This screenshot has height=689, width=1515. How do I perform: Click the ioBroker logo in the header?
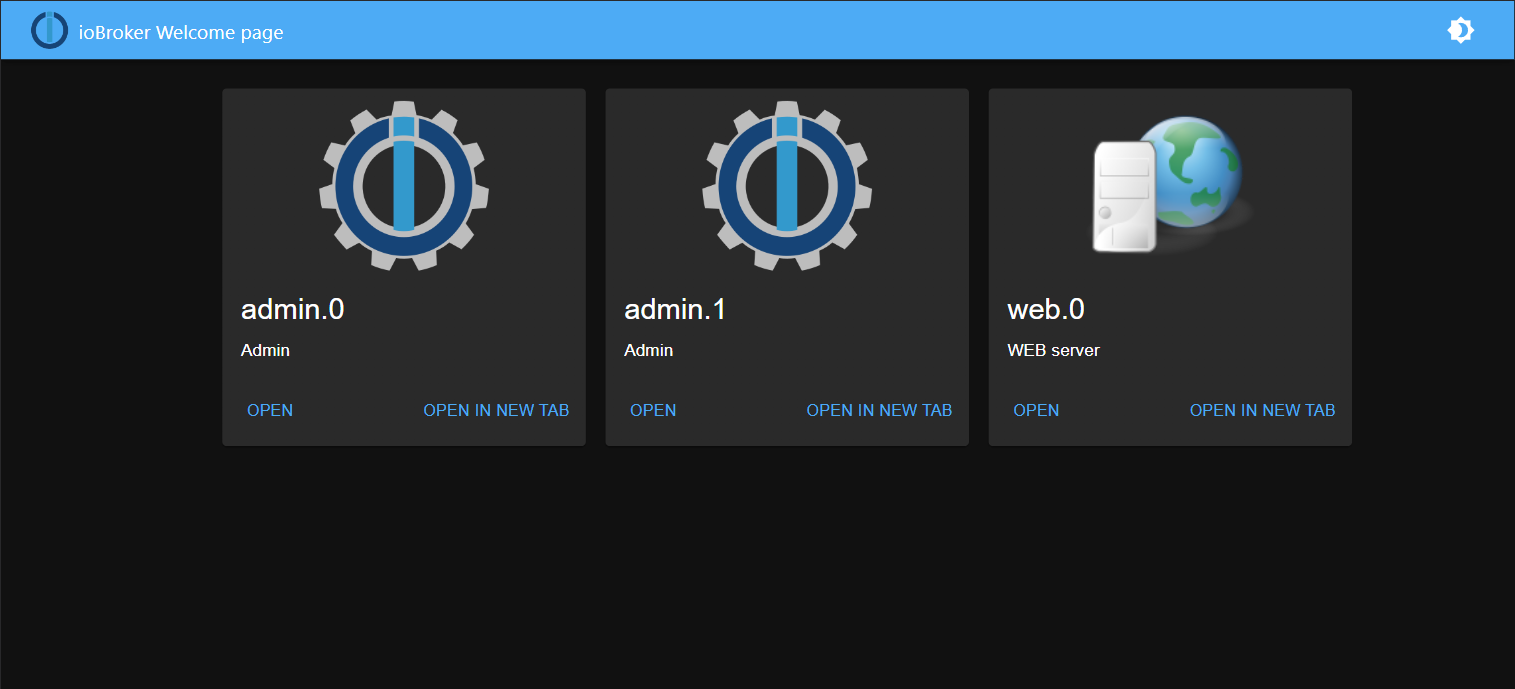(49, 30)
